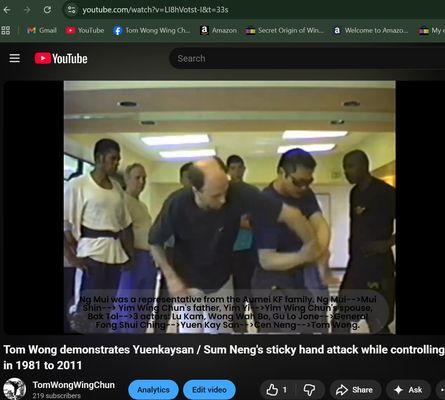
Task: Focus the YouTube Search field
Action: coord(307,58)
